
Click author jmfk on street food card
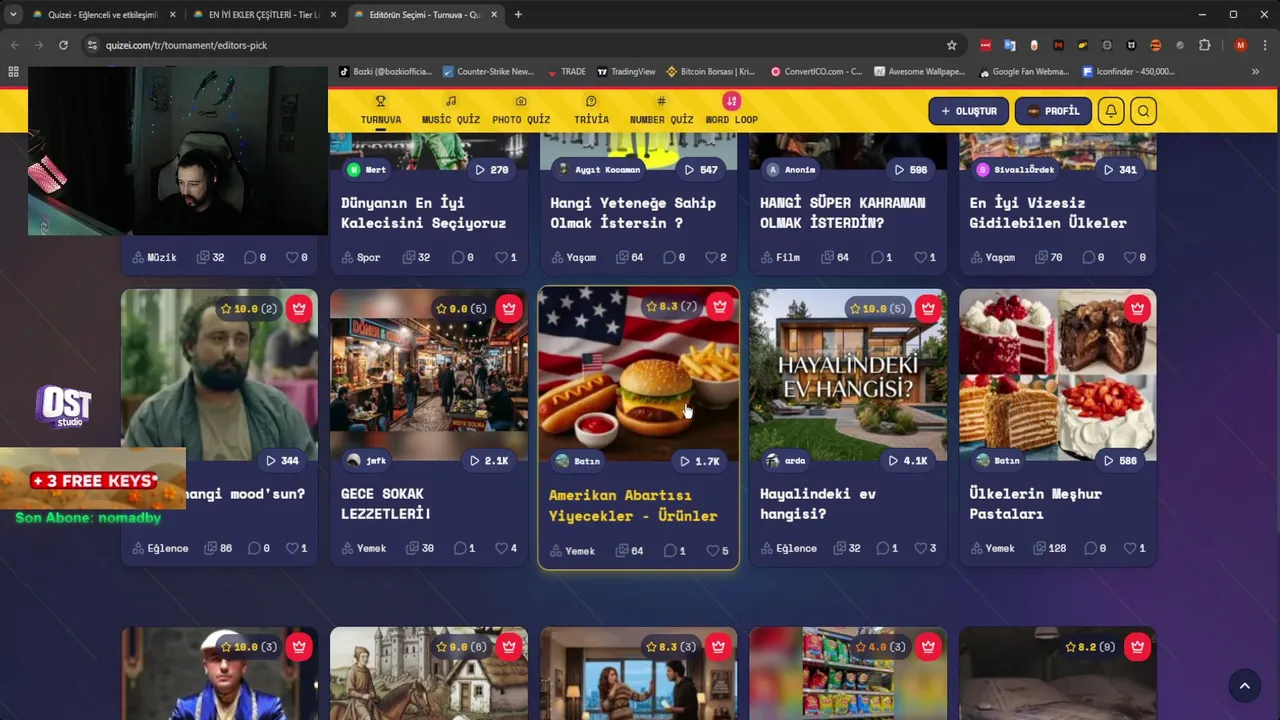point(367,460)
